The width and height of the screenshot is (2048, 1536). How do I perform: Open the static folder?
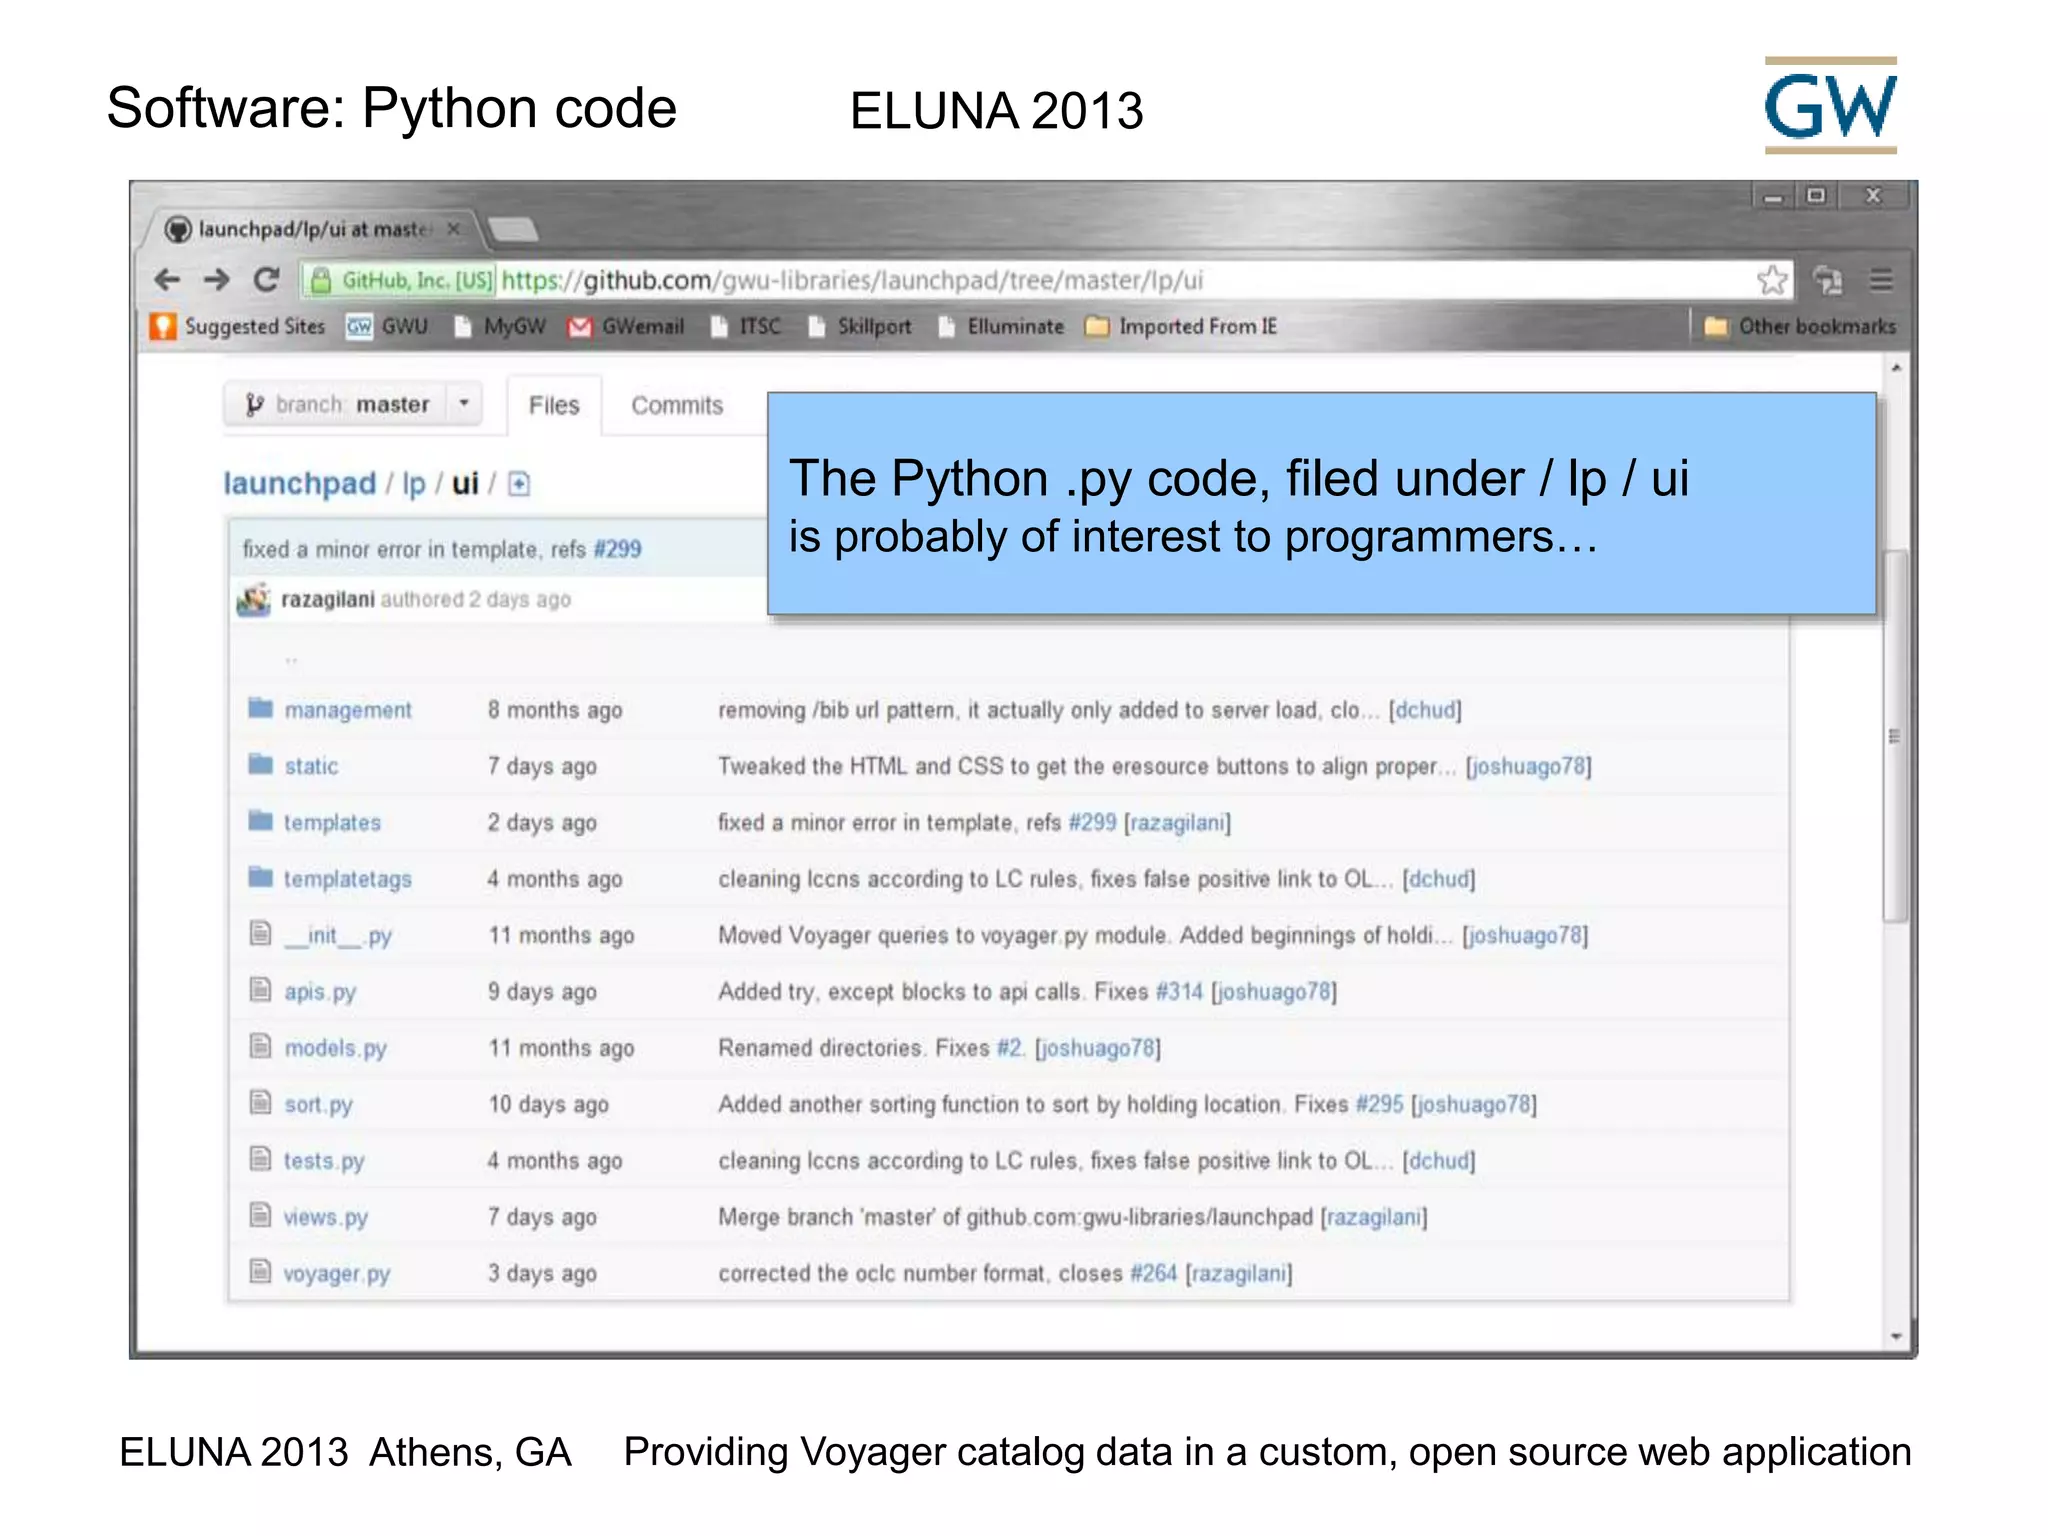[x=311, y=766]
